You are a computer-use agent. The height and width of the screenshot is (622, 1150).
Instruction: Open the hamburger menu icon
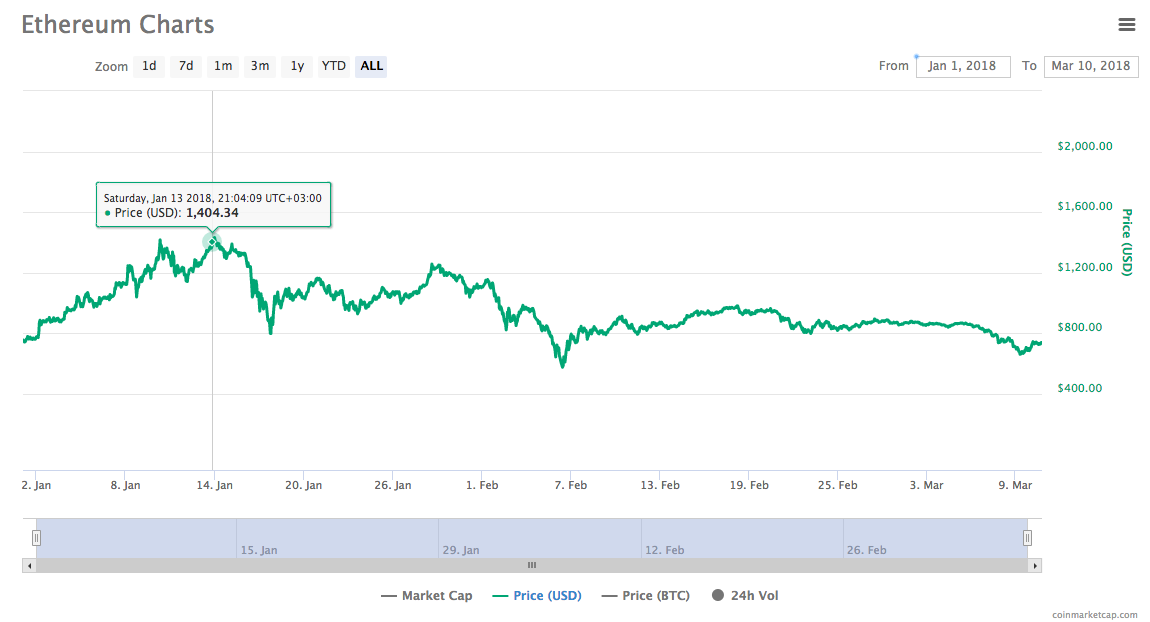point(1127,25)
